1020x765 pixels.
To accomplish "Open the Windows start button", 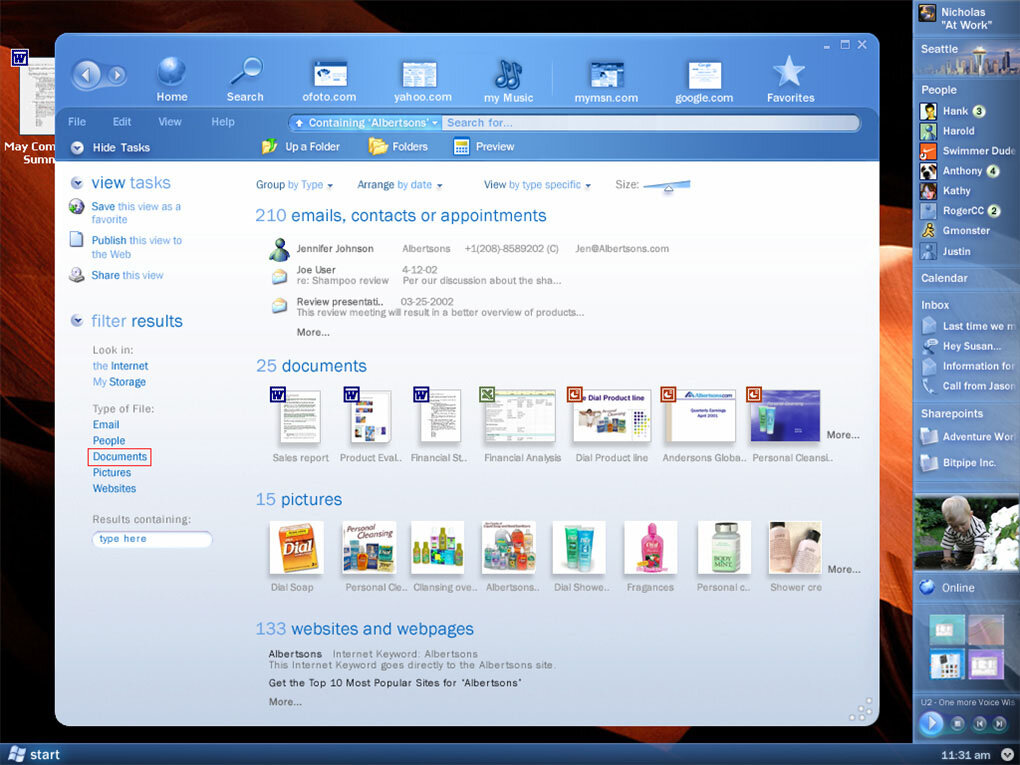I will (x=34, y=754).
